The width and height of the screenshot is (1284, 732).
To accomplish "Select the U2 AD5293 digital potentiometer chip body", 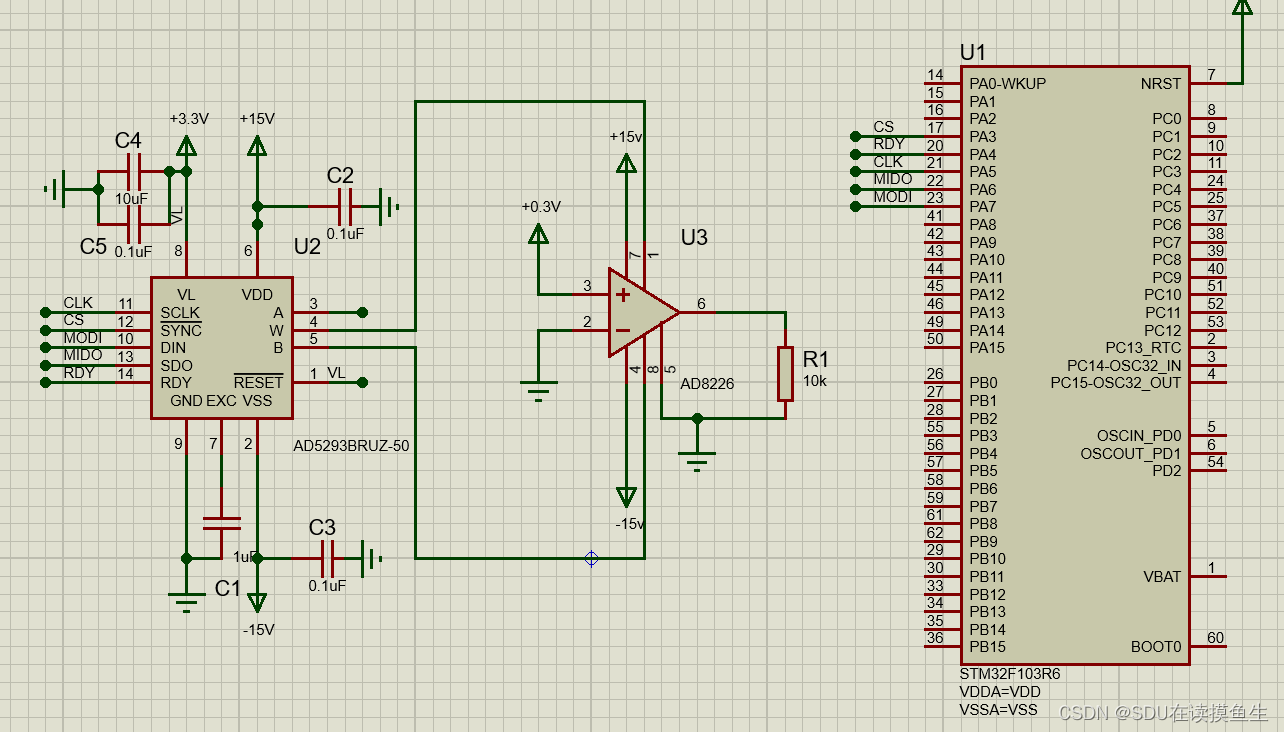I will click(x=222, y=347).
